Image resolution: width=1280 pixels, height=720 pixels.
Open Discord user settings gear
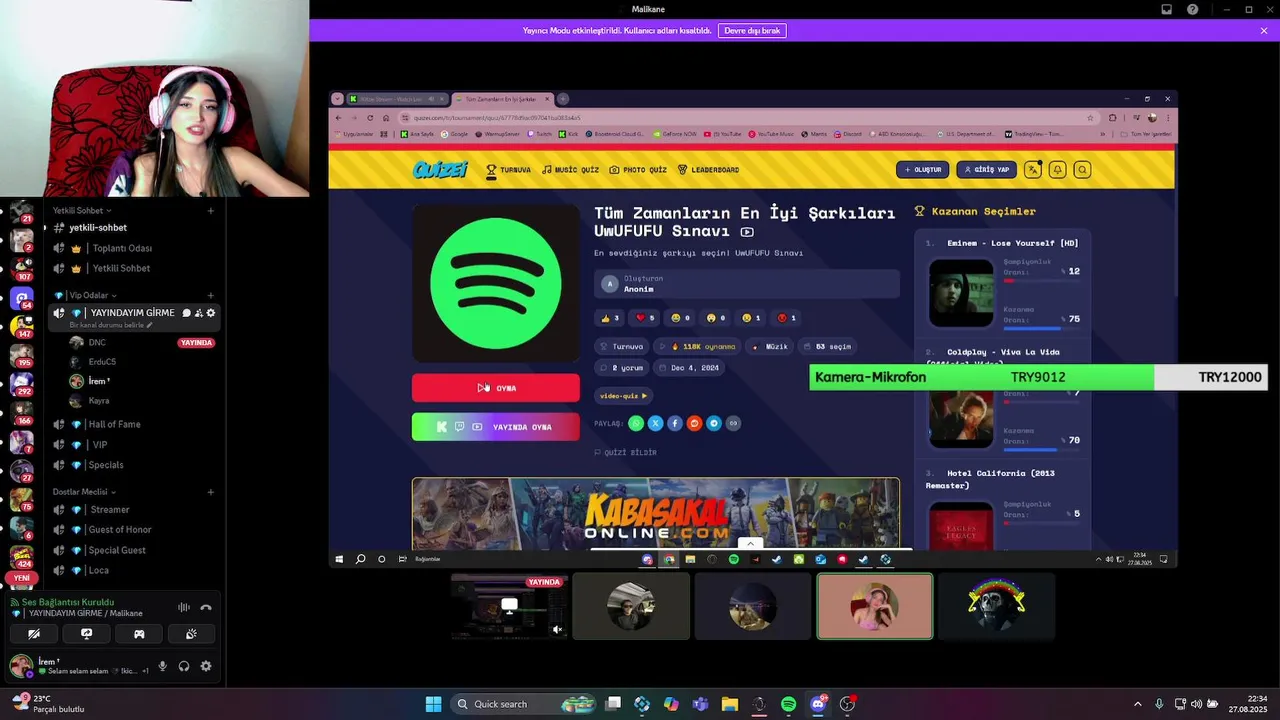click(206, 666)
